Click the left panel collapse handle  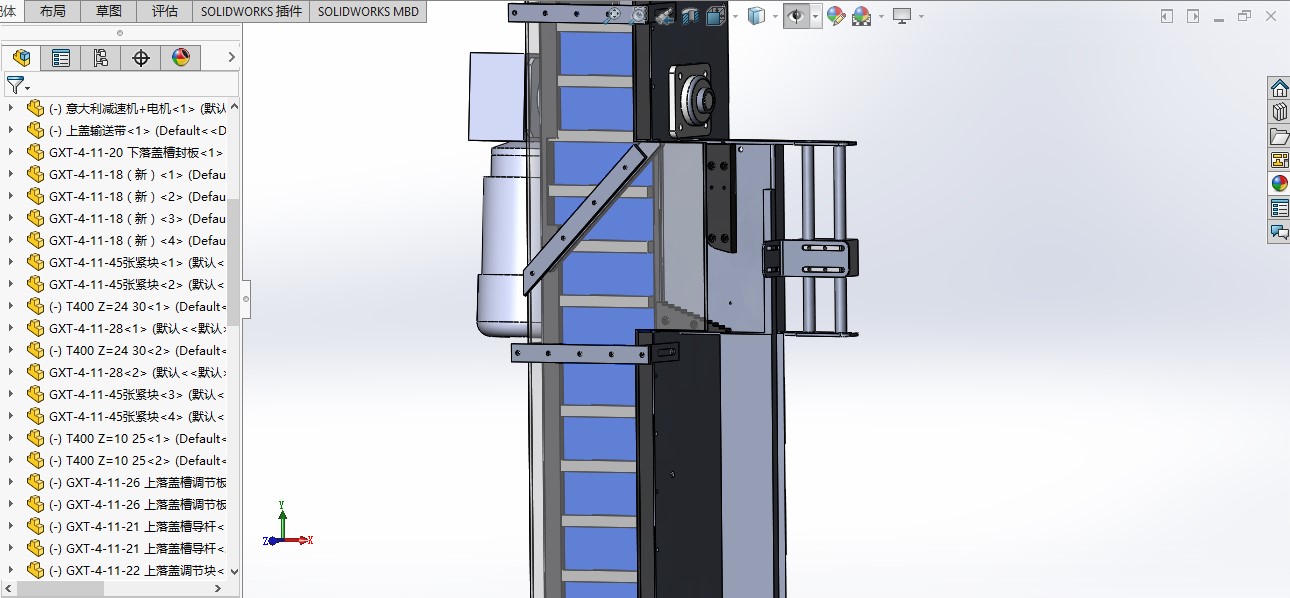[246, 298]
